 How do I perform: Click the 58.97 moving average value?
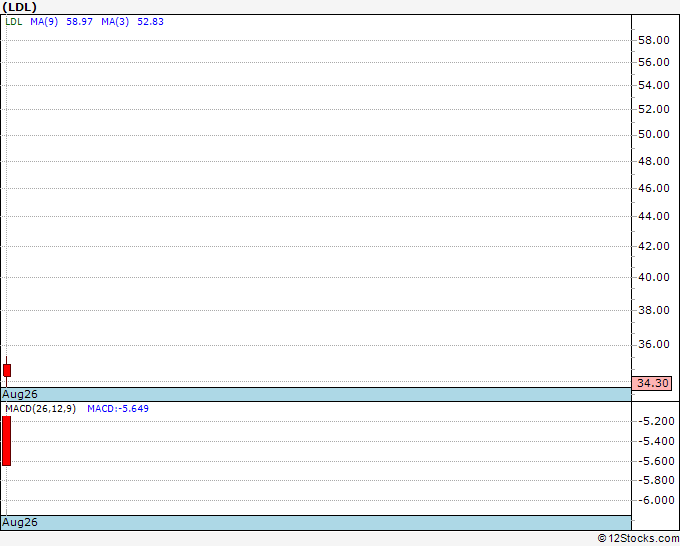(x=79, y=22)
